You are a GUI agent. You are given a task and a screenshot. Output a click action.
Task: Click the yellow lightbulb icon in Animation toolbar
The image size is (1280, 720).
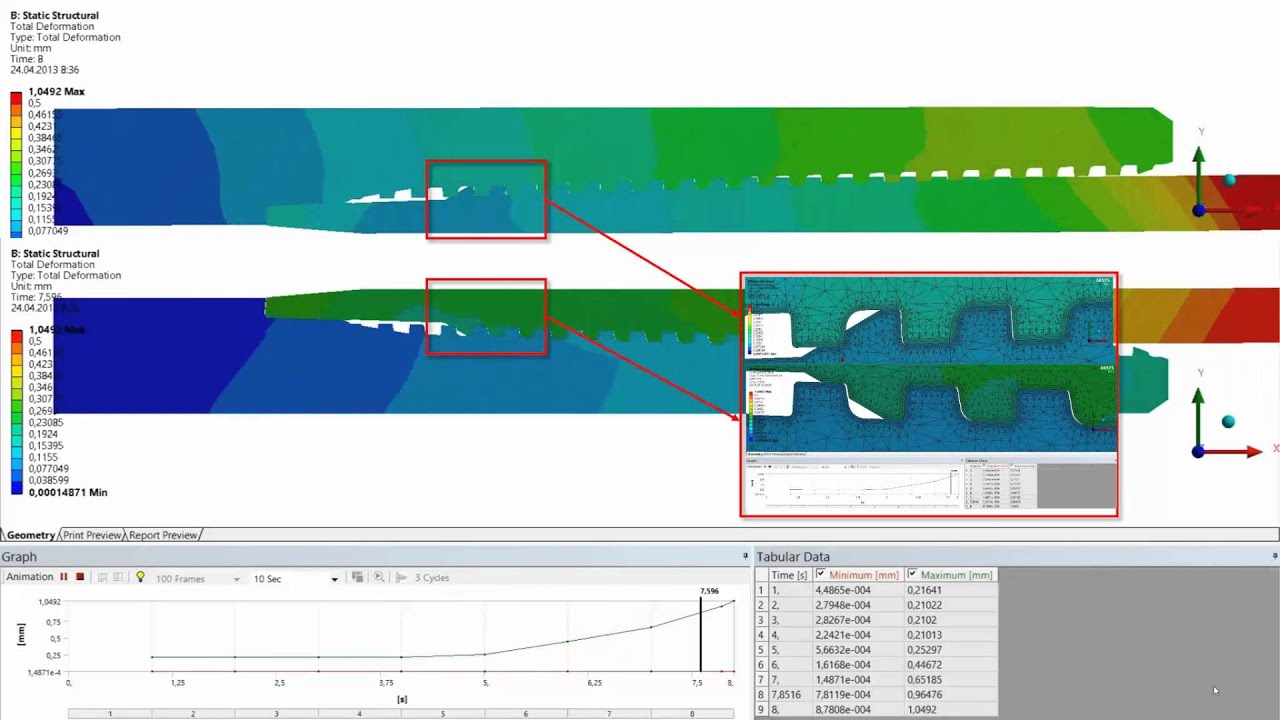tap(140, 577)
